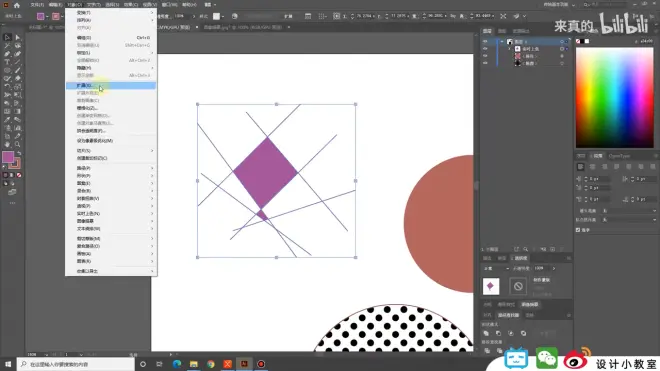660x371 pixels.
Task: Swap fill and stroke colors
Action: pyautogui.click(x=19, y=153)
